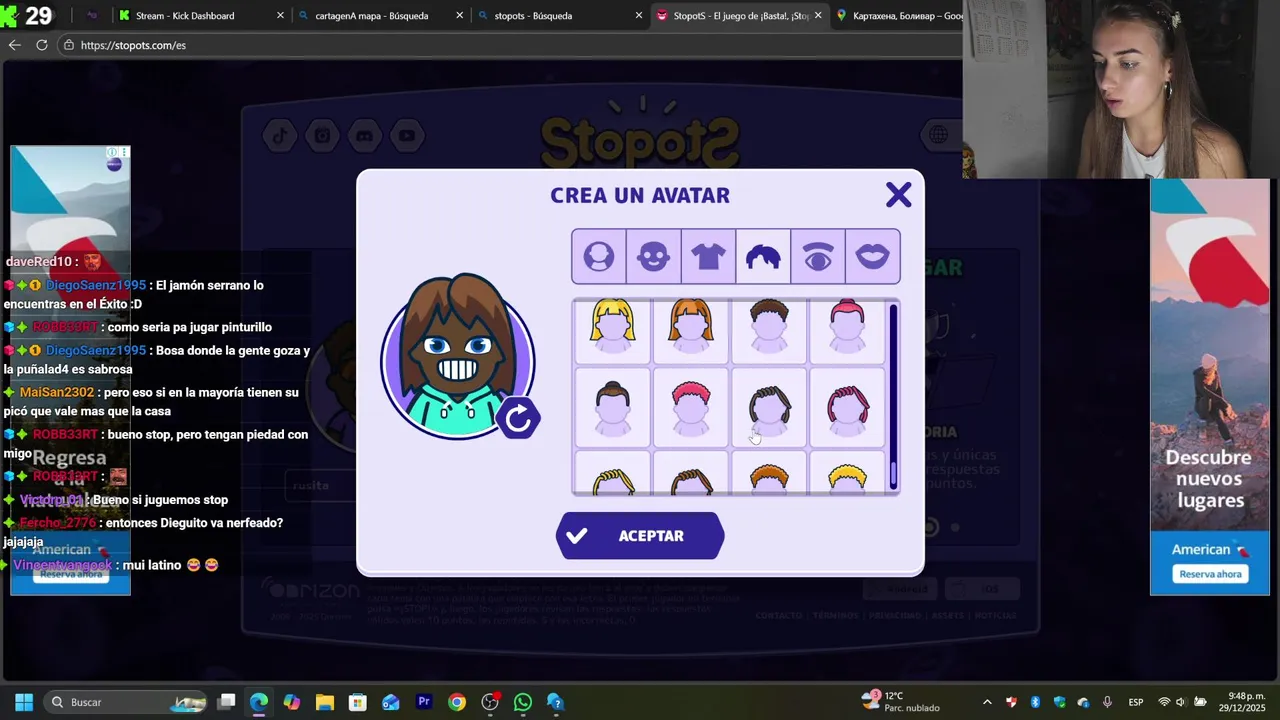The width and height of the screenshot is (1280, 720).
Task: Select the hair style tab
Action: point(763,257)
